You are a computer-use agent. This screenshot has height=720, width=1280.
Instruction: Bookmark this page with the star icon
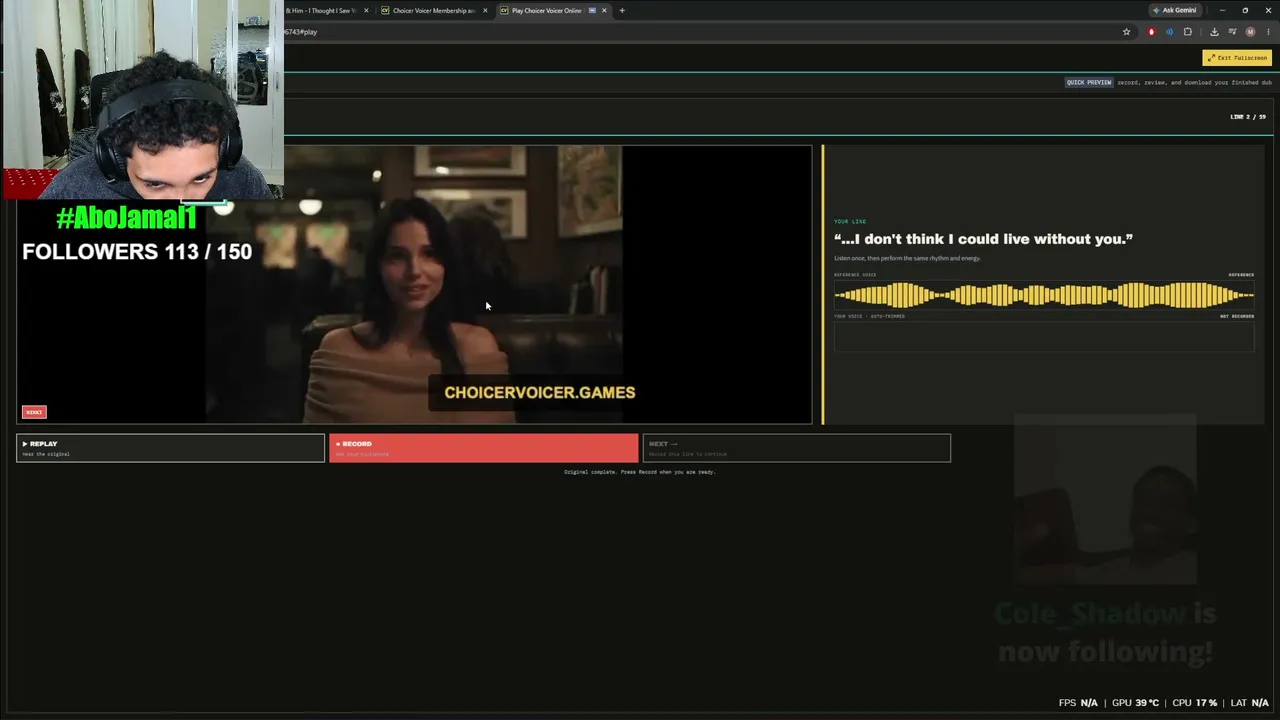pyautogui.click(x=1126, y=32)
